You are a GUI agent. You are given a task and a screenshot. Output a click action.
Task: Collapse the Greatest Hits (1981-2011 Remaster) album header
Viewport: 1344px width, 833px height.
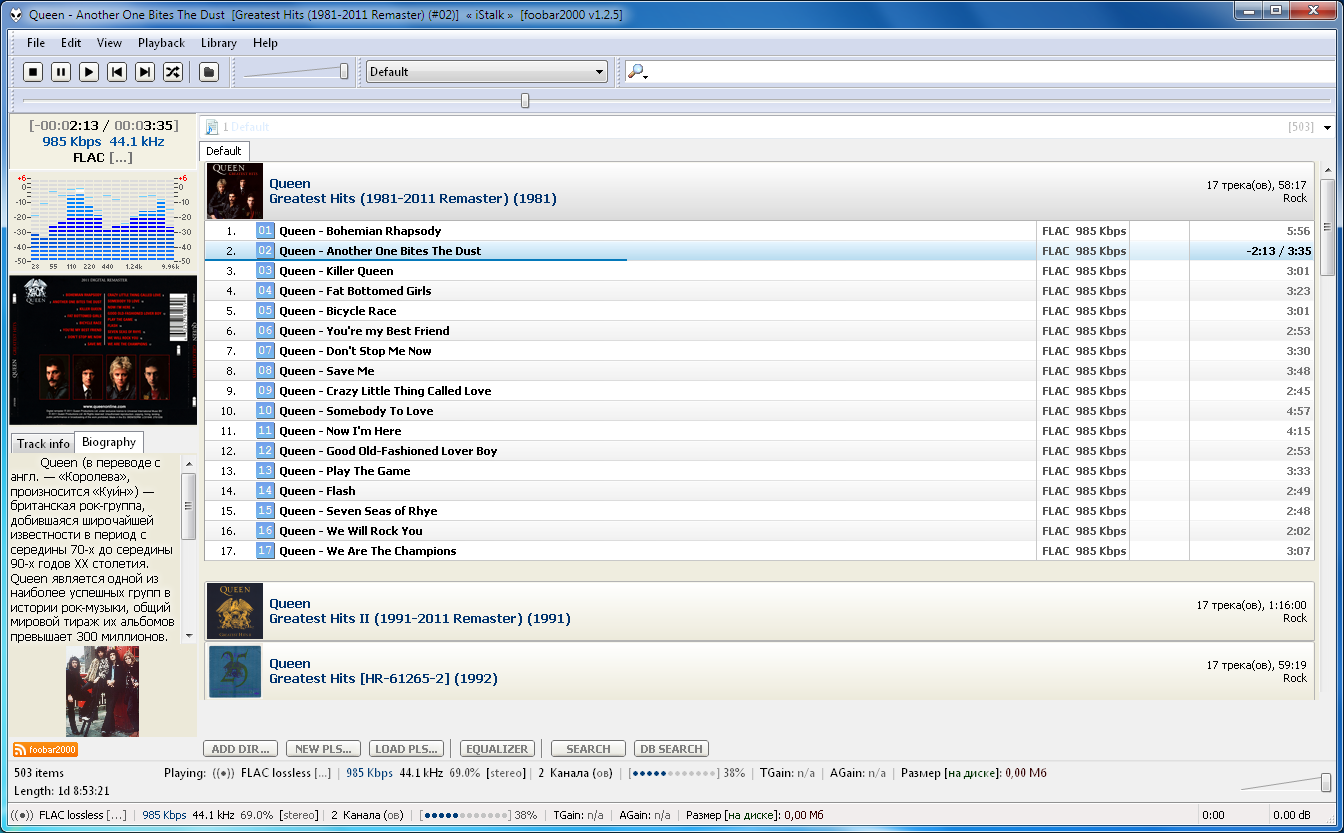coord(759,191)
